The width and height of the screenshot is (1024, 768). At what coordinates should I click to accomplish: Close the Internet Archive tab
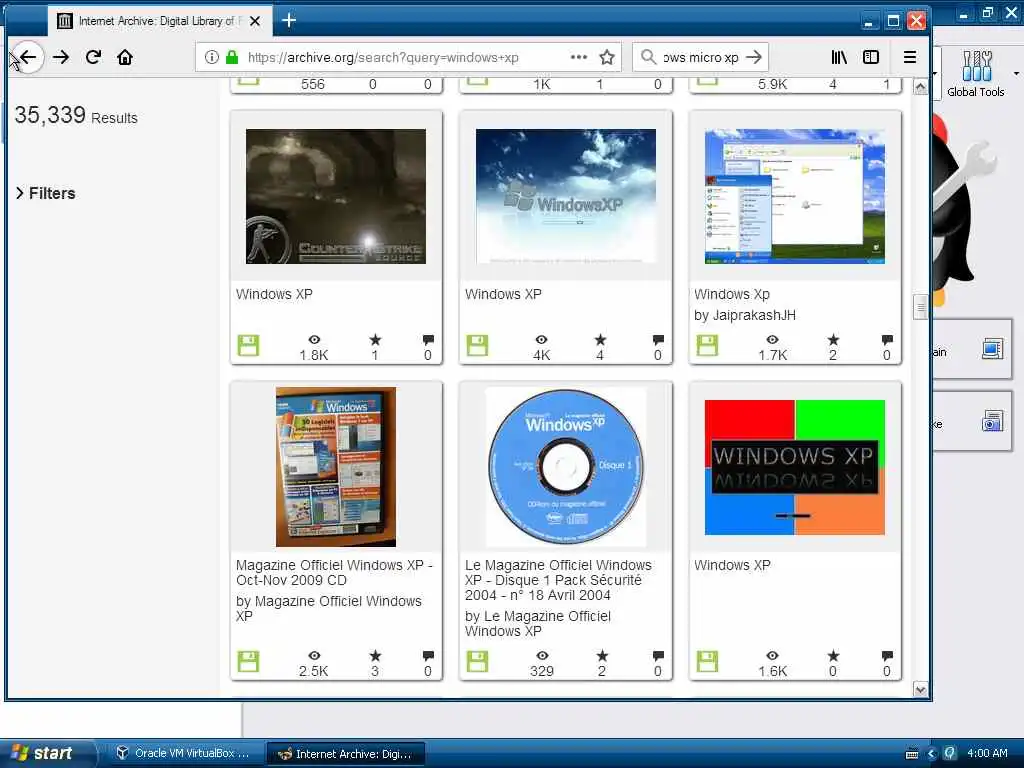255,22
